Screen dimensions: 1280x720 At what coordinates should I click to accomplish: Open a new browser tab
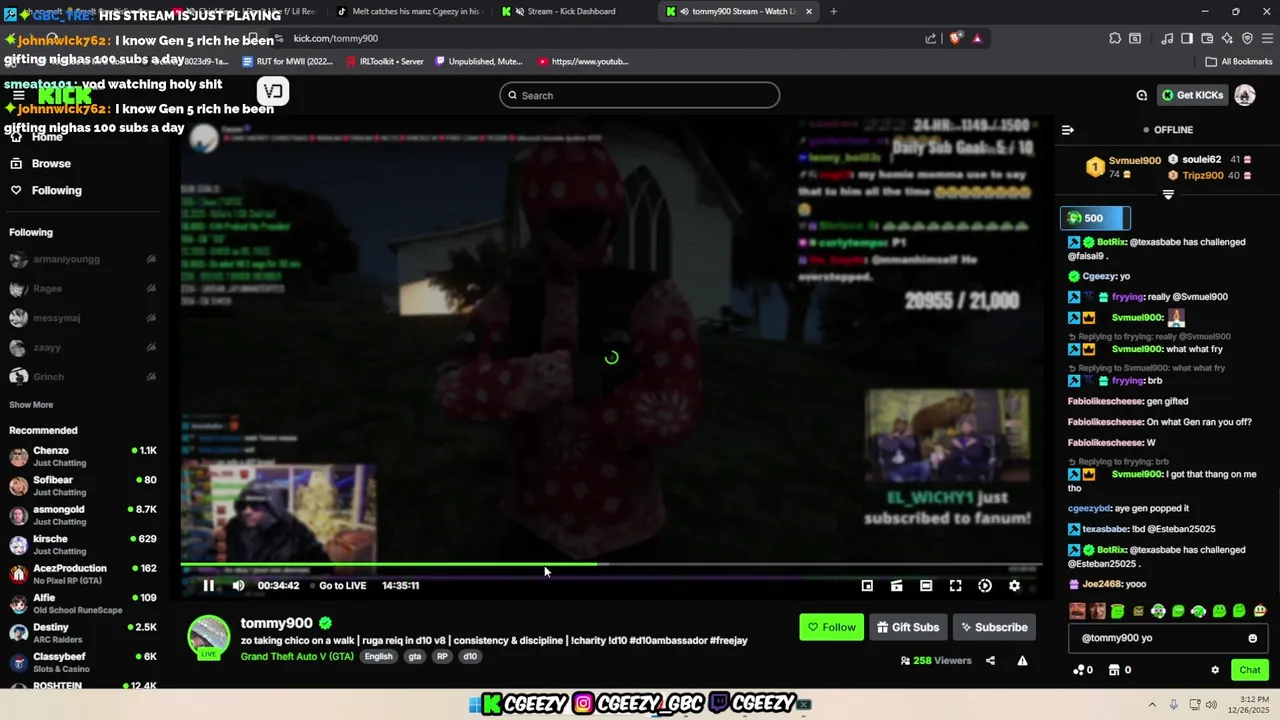click(833, 12)
